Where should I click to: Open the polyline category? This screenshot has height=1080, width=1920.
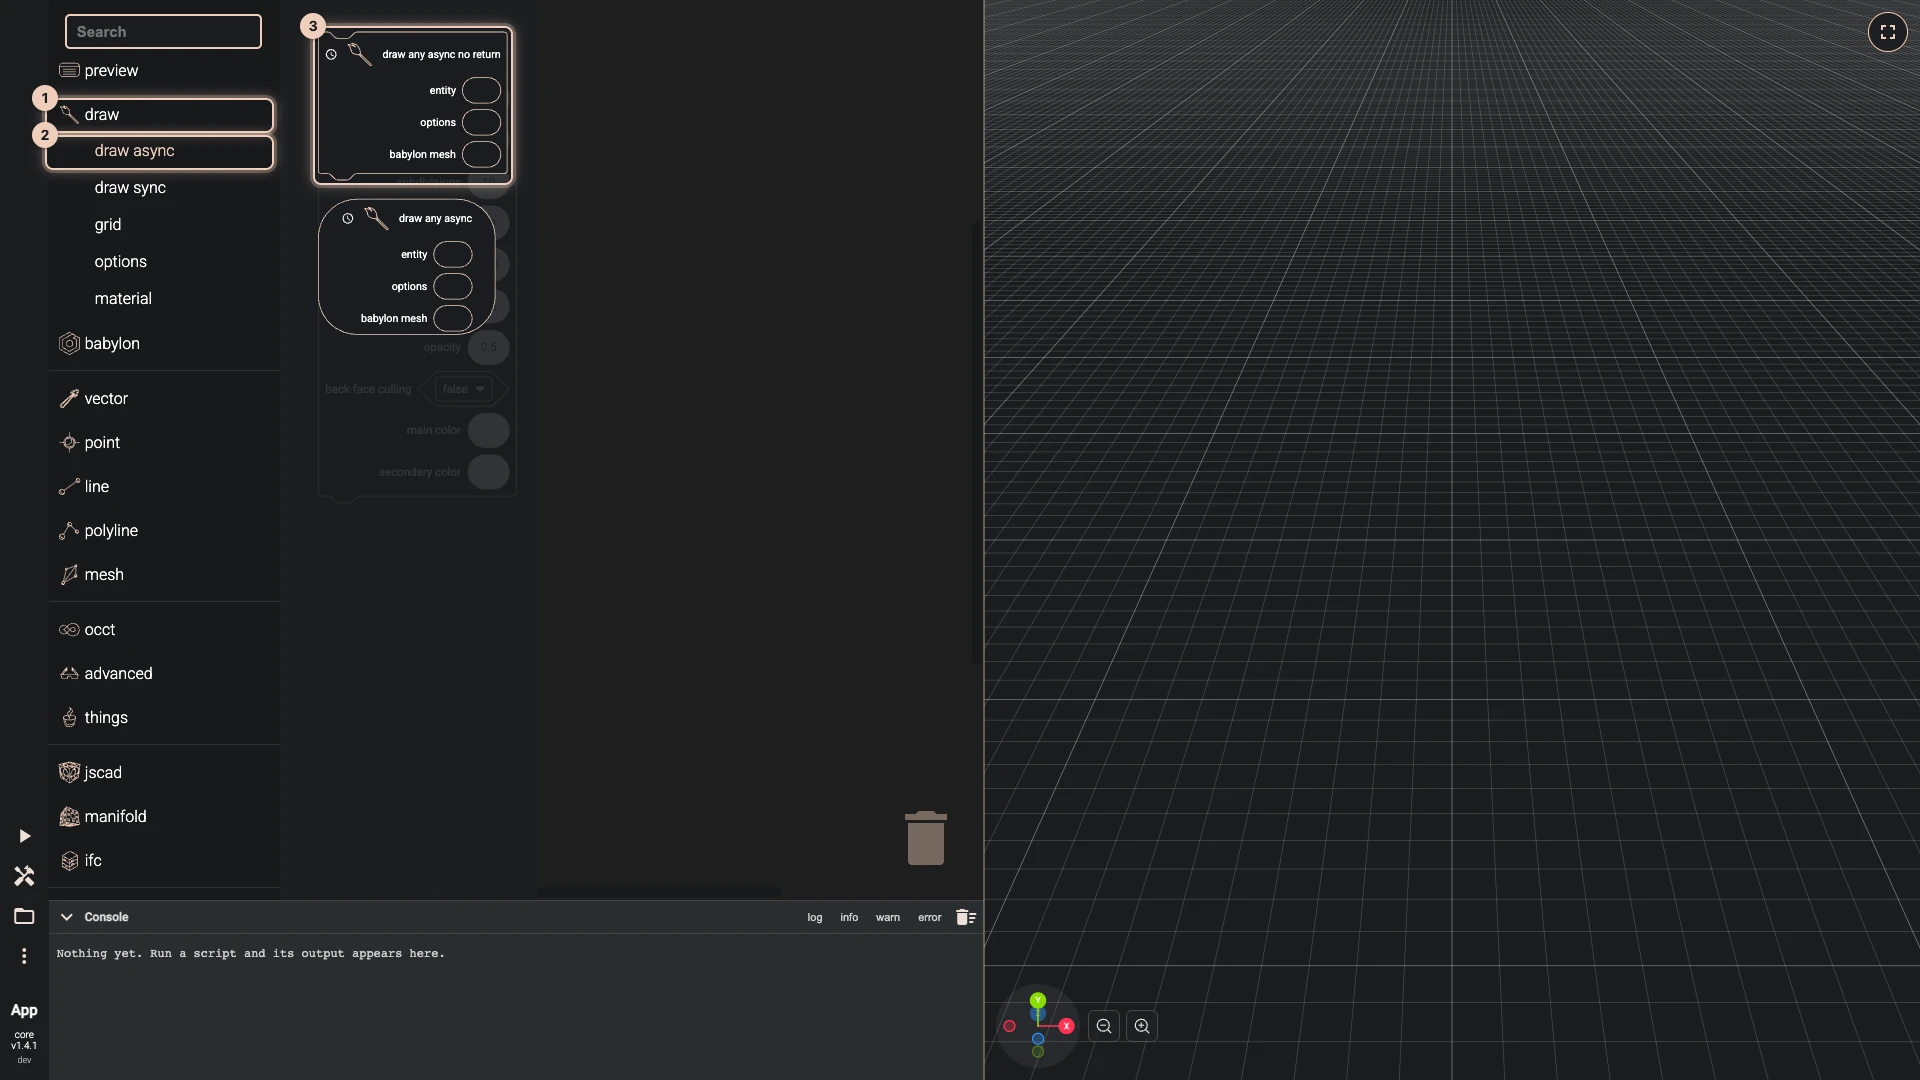coord(164,531)
